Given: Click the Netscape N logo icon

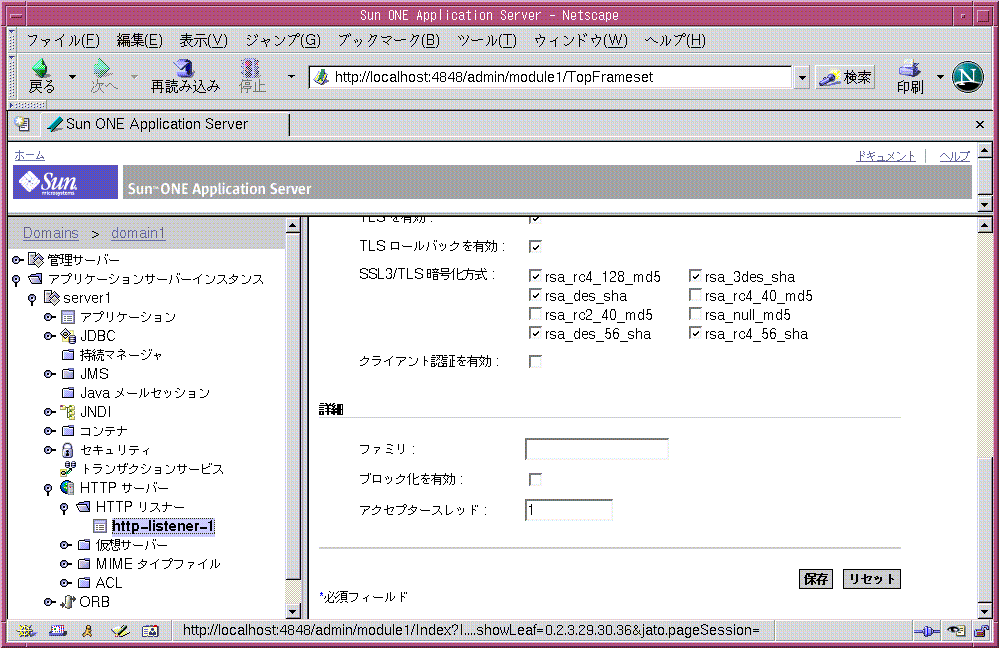Looking at the screenshot, I should click(x=967, y=76).
